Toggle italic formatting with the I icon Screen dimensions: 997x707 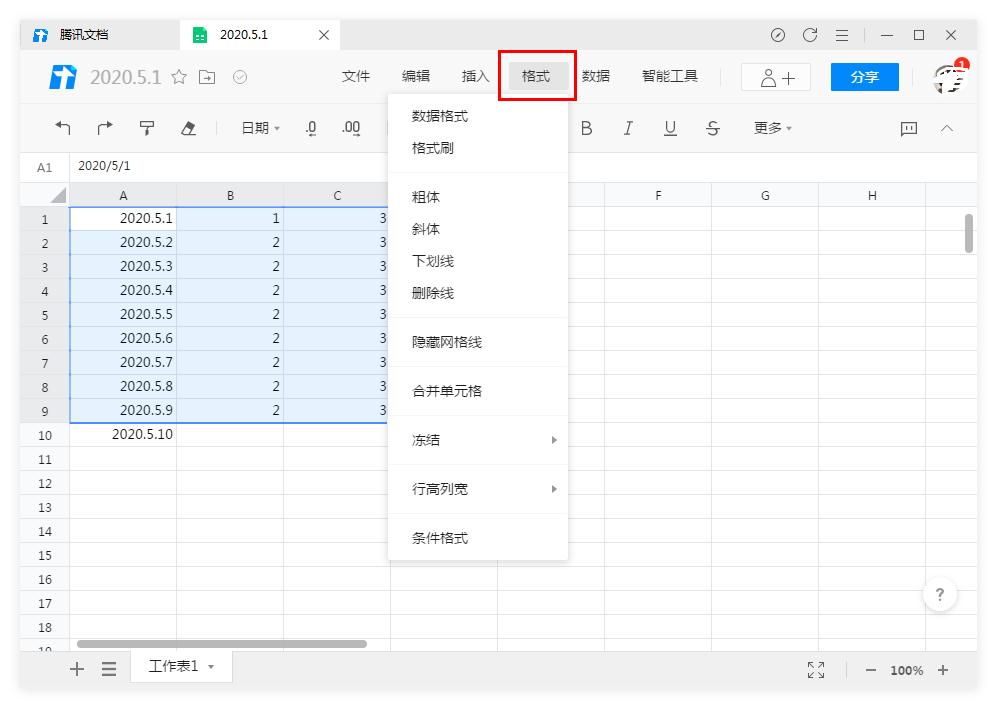coord(627,128)
